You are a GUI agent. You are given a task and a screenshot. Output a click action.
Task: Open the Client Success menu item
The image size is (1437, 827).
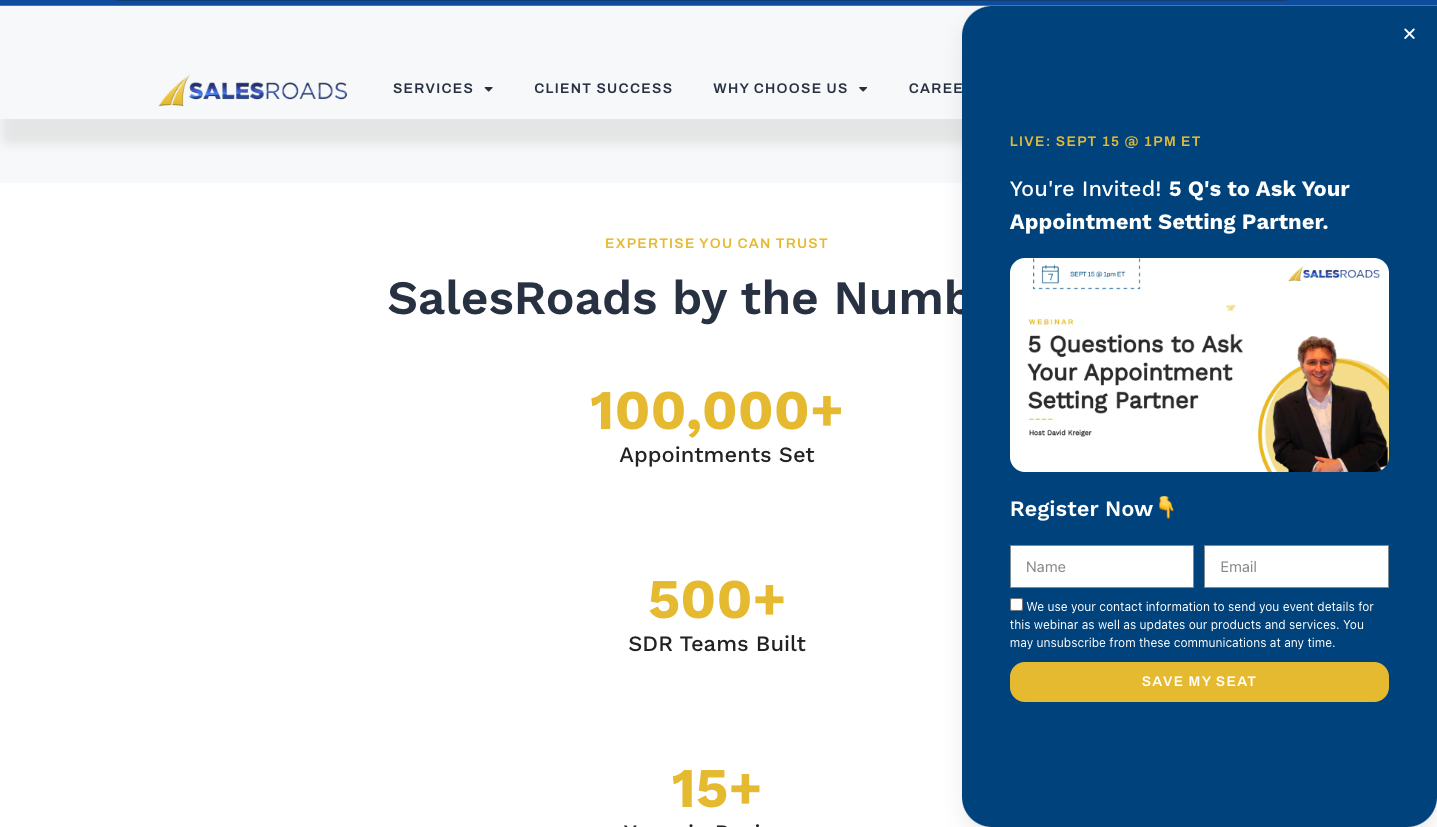point(603,88)
